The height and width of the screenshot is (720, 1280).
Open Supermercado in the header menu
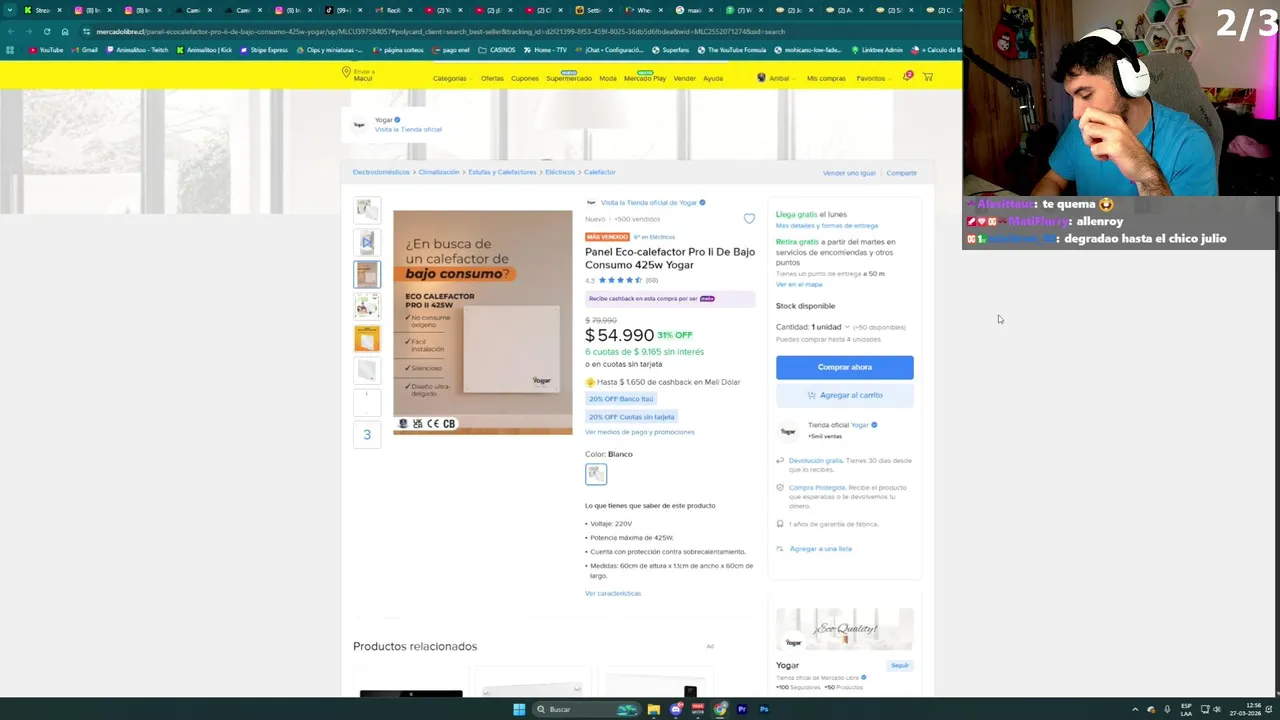point(569,78)
